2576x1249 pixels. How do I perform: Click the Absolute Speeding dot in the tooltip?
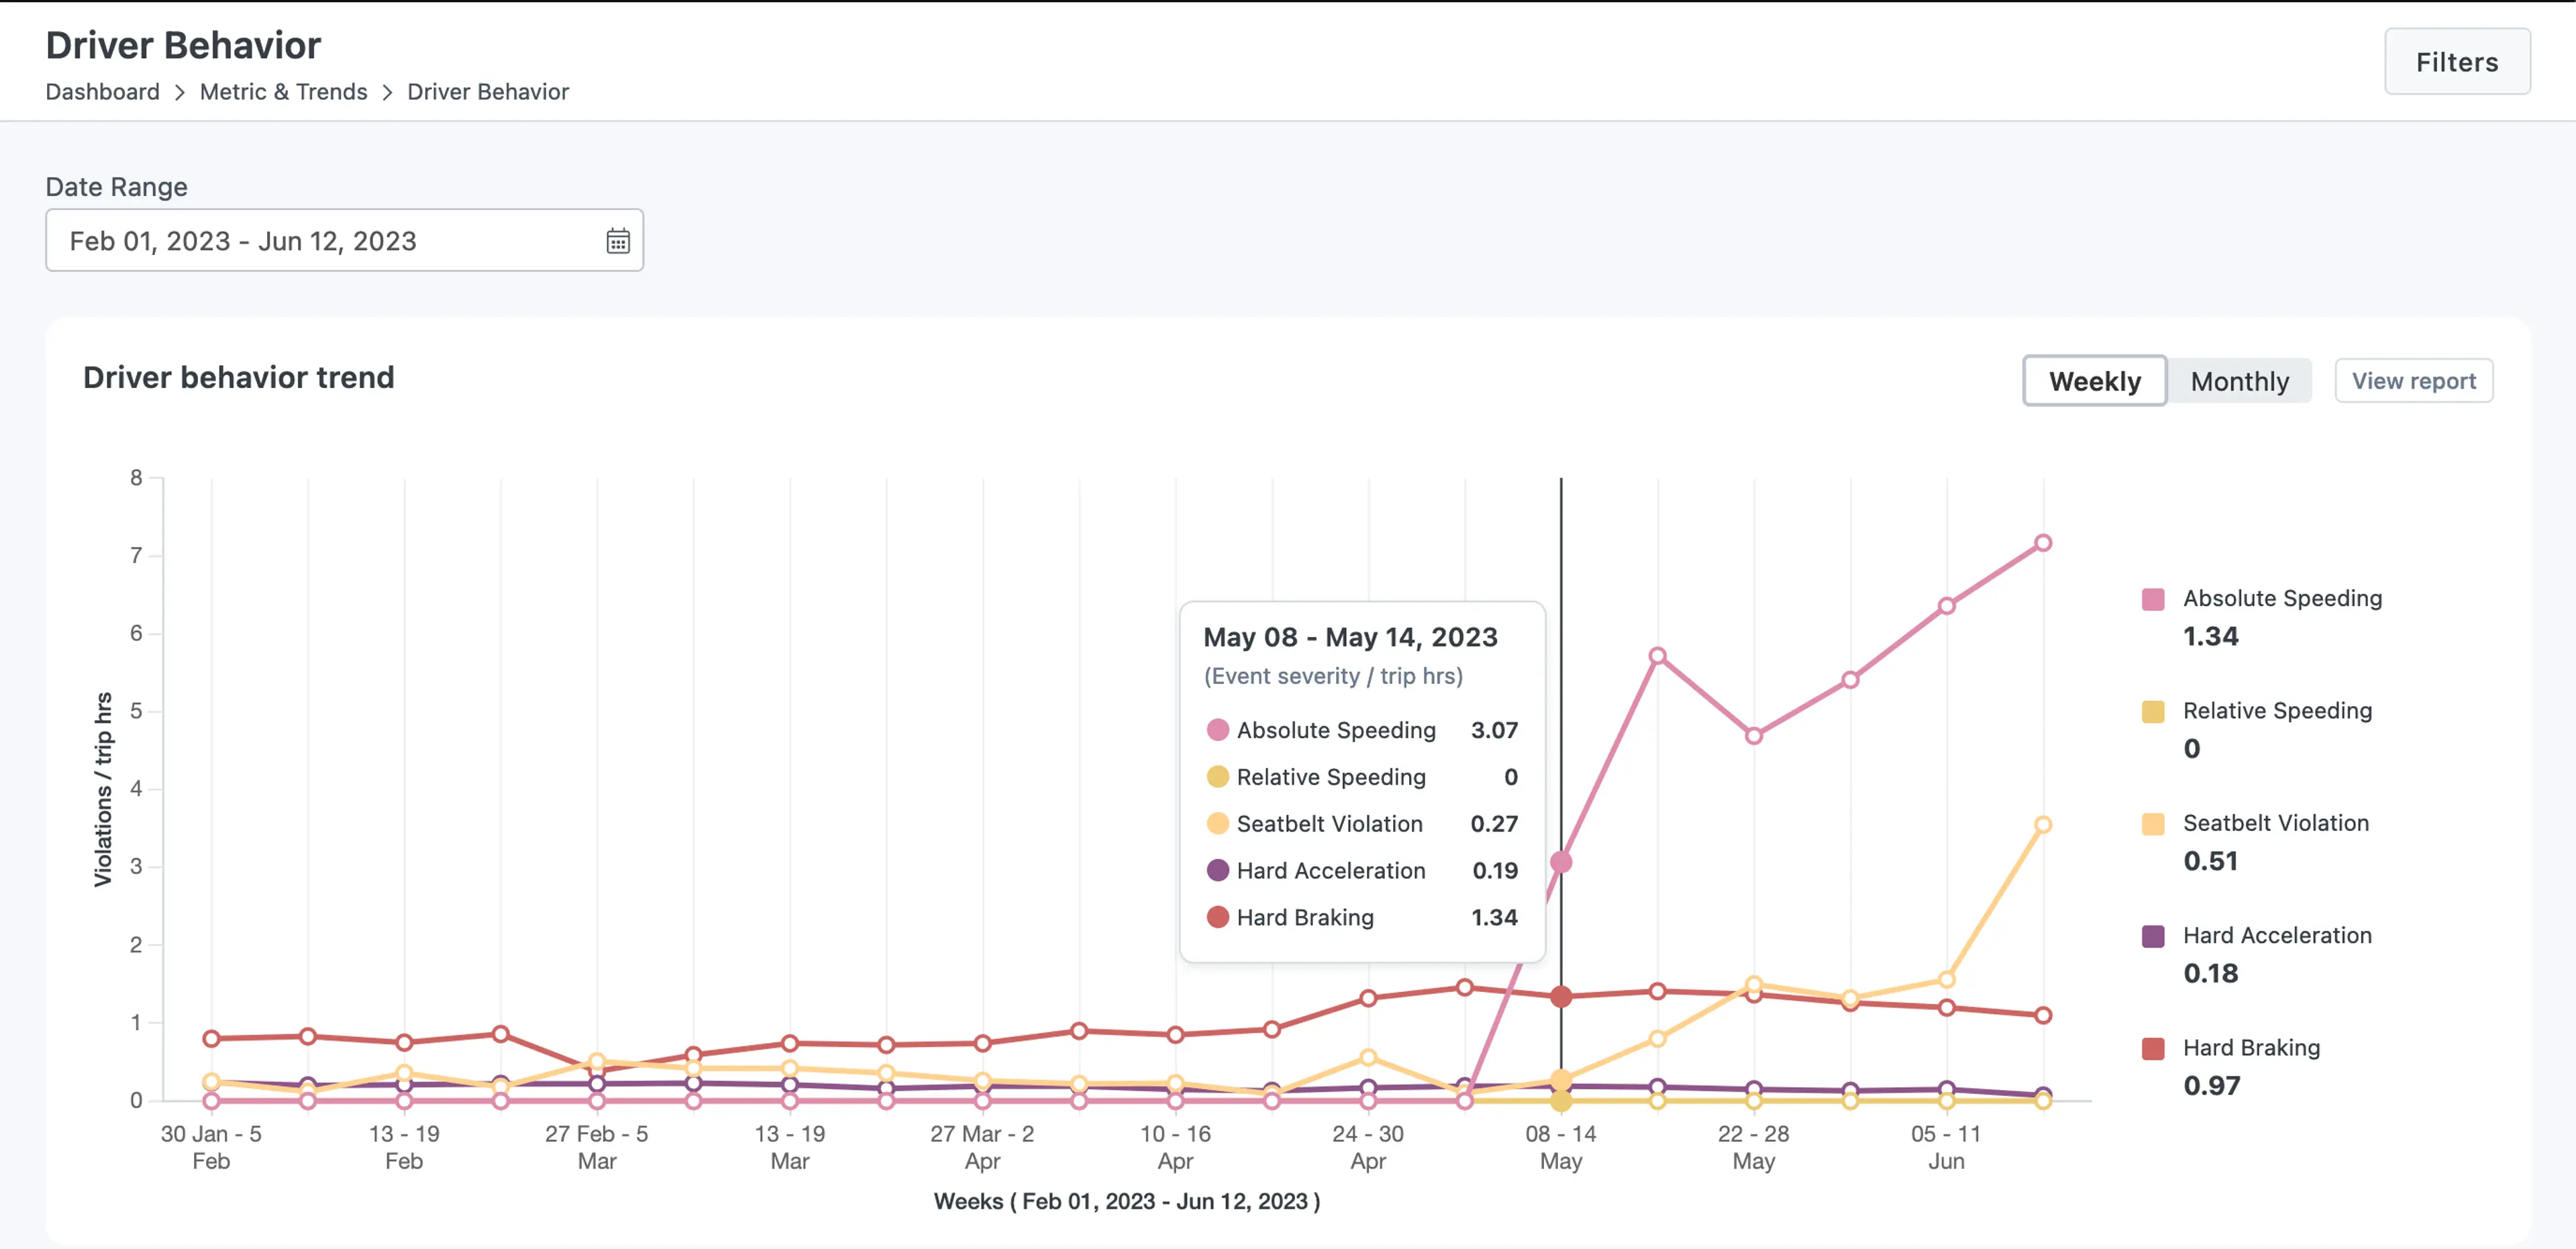click(x=1217, y=730)
